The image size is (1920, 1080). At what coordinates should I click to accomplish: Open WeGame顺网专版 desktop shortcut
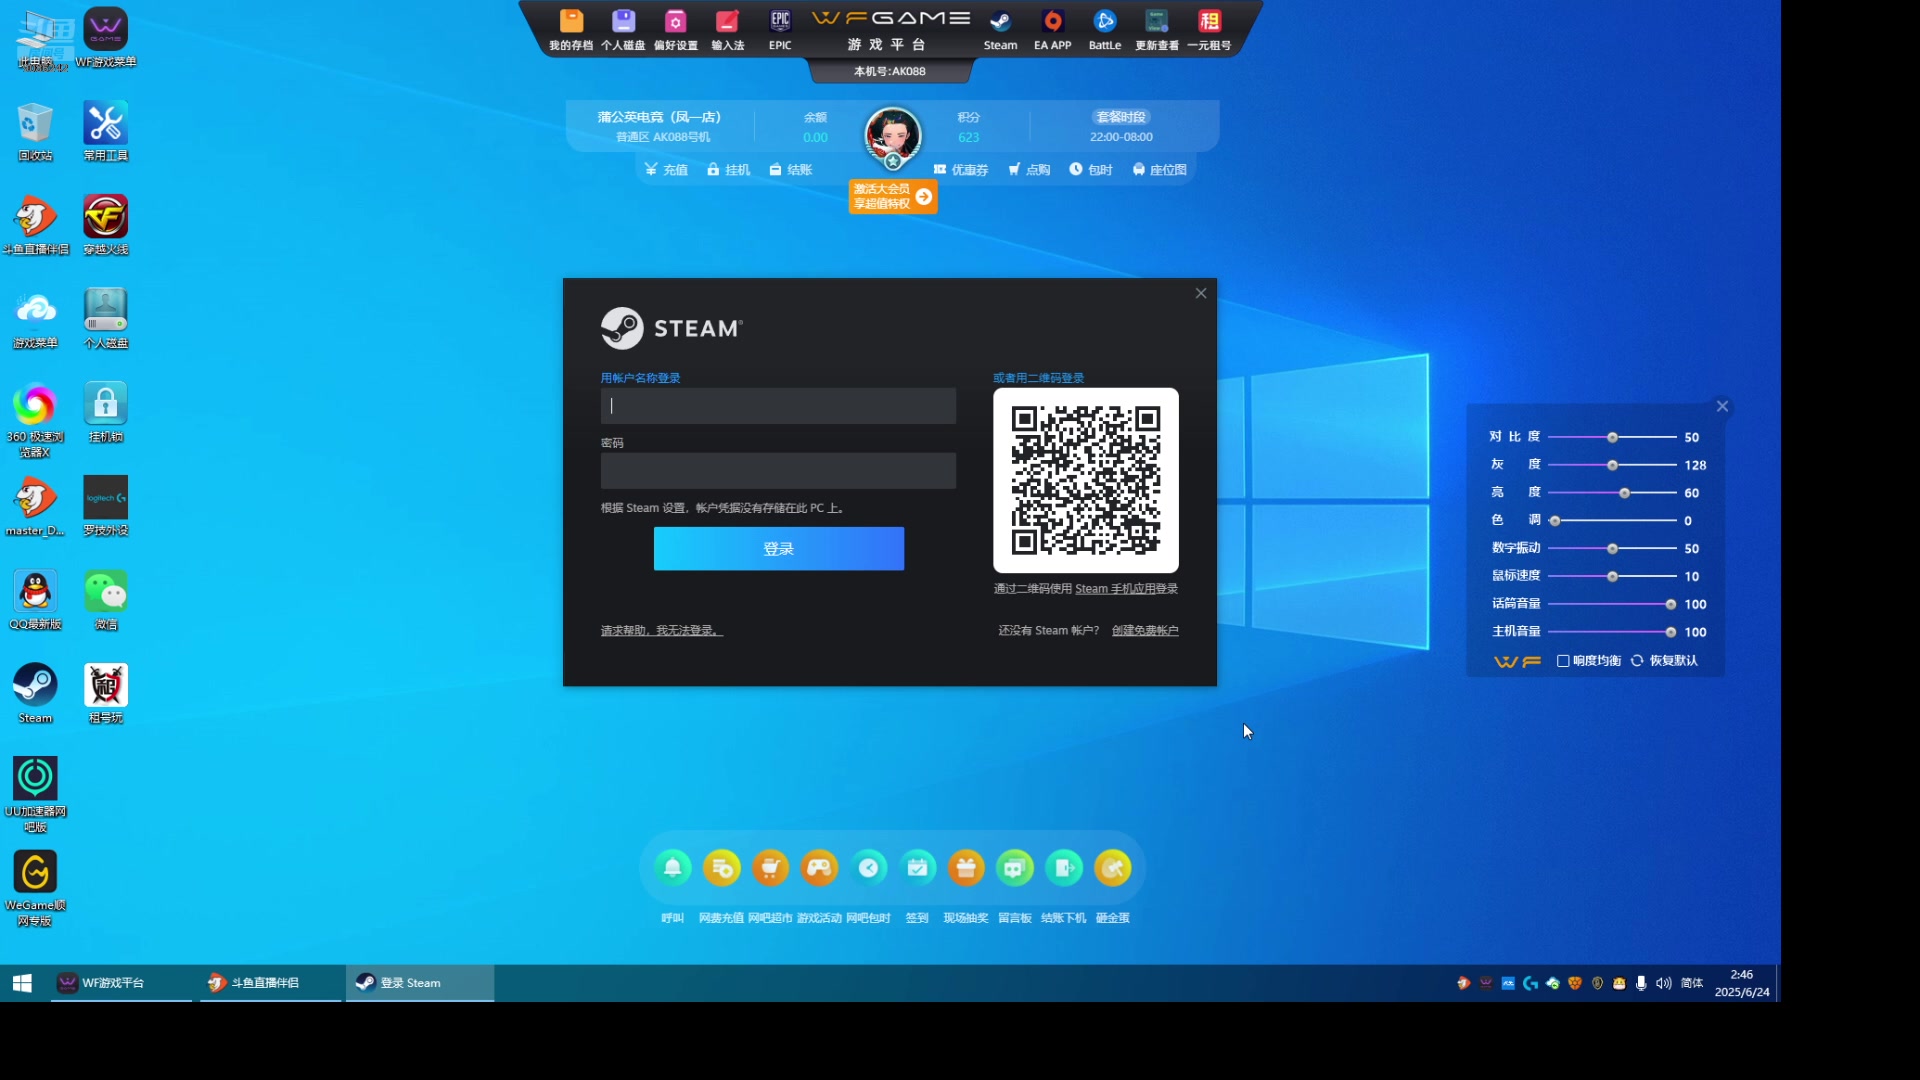[x=36, y=889]
